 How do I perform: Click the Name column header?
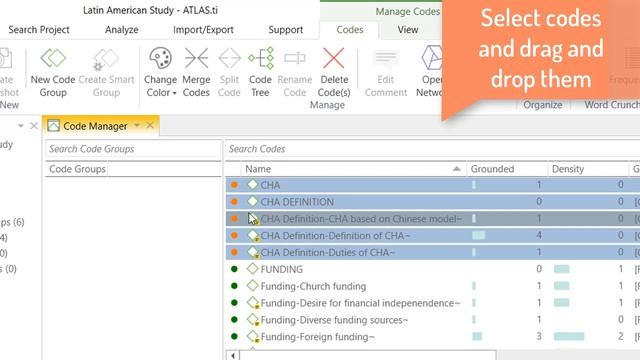(353, 169)
